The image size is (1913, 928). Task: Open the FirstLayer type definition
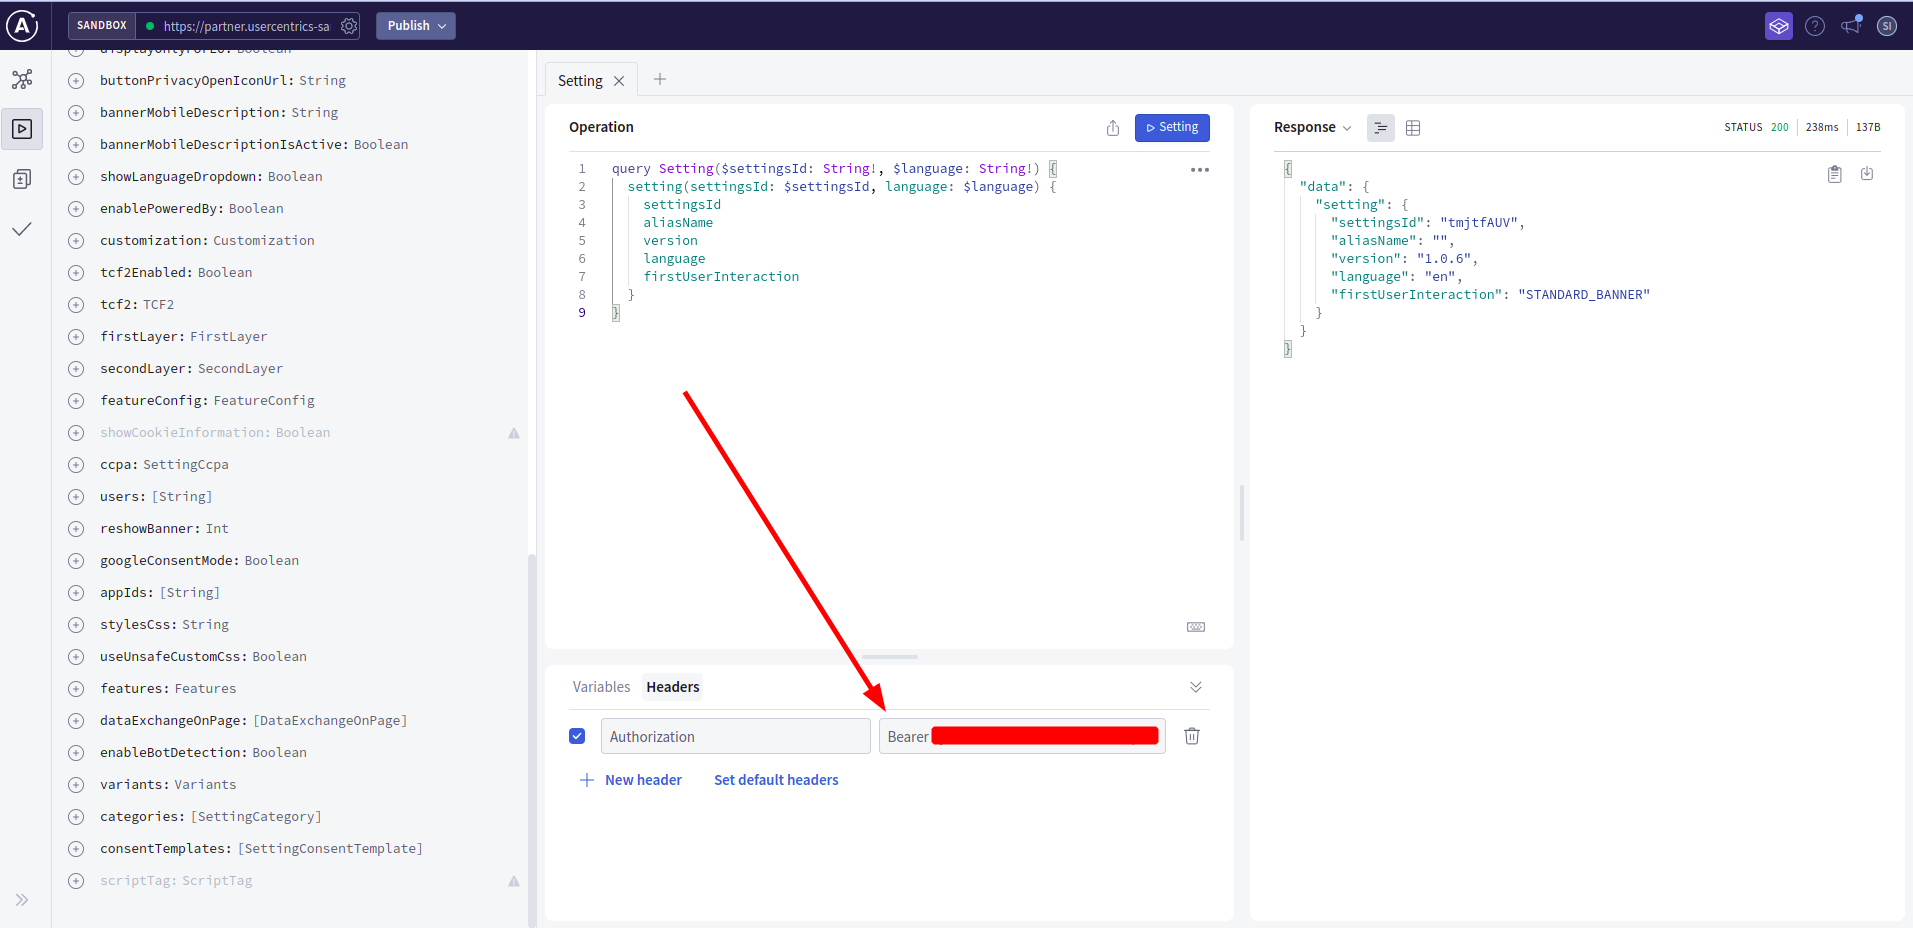point(228,337)
